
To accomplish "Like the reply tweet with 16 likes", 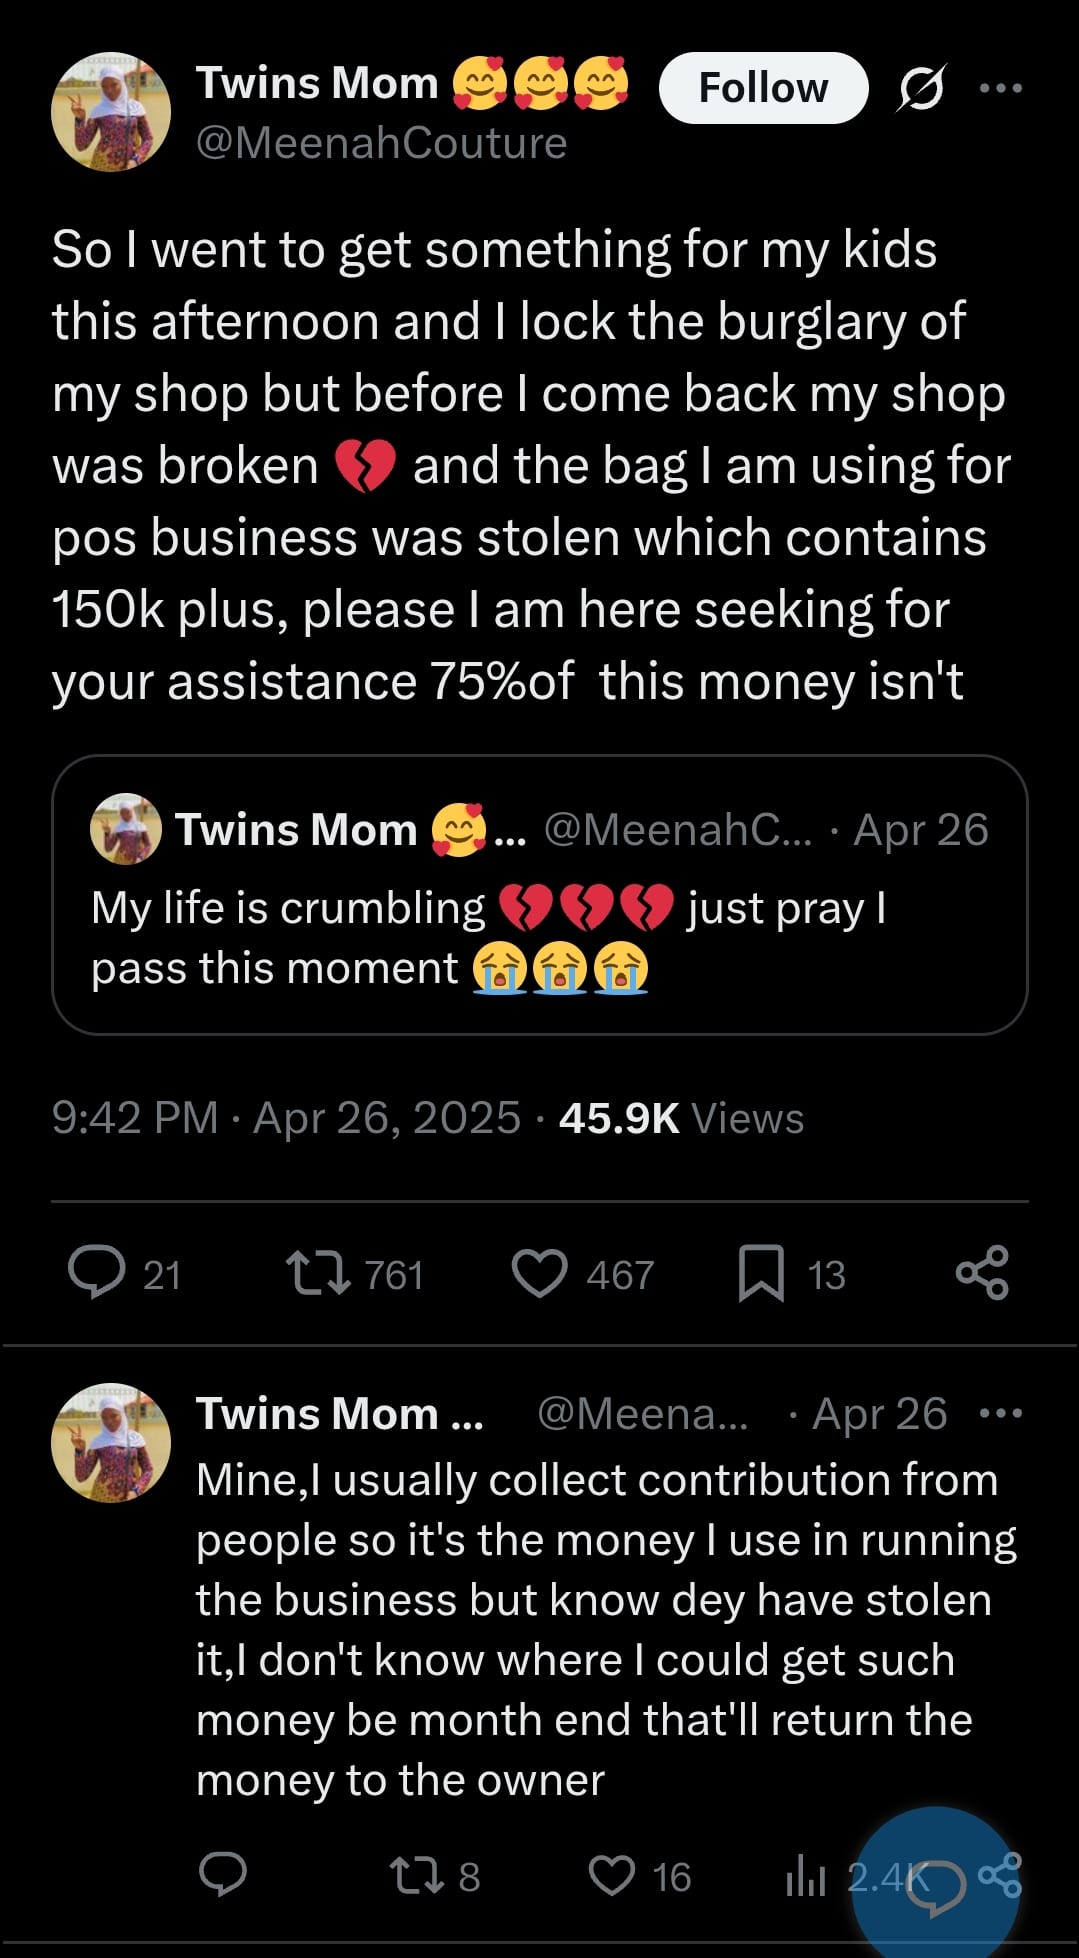I will 612,1876.
